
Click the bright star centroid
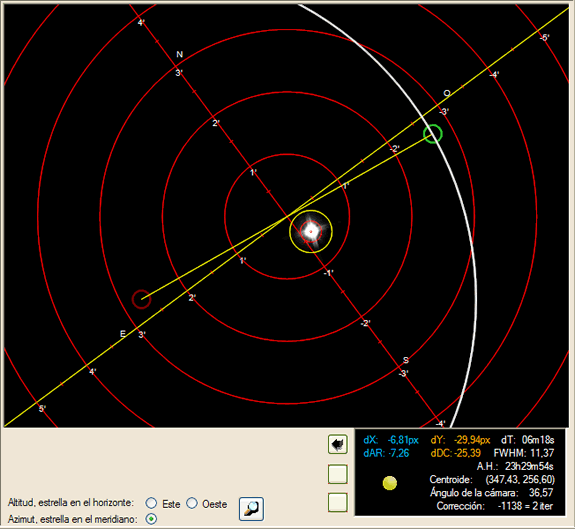tap(311, 231)
